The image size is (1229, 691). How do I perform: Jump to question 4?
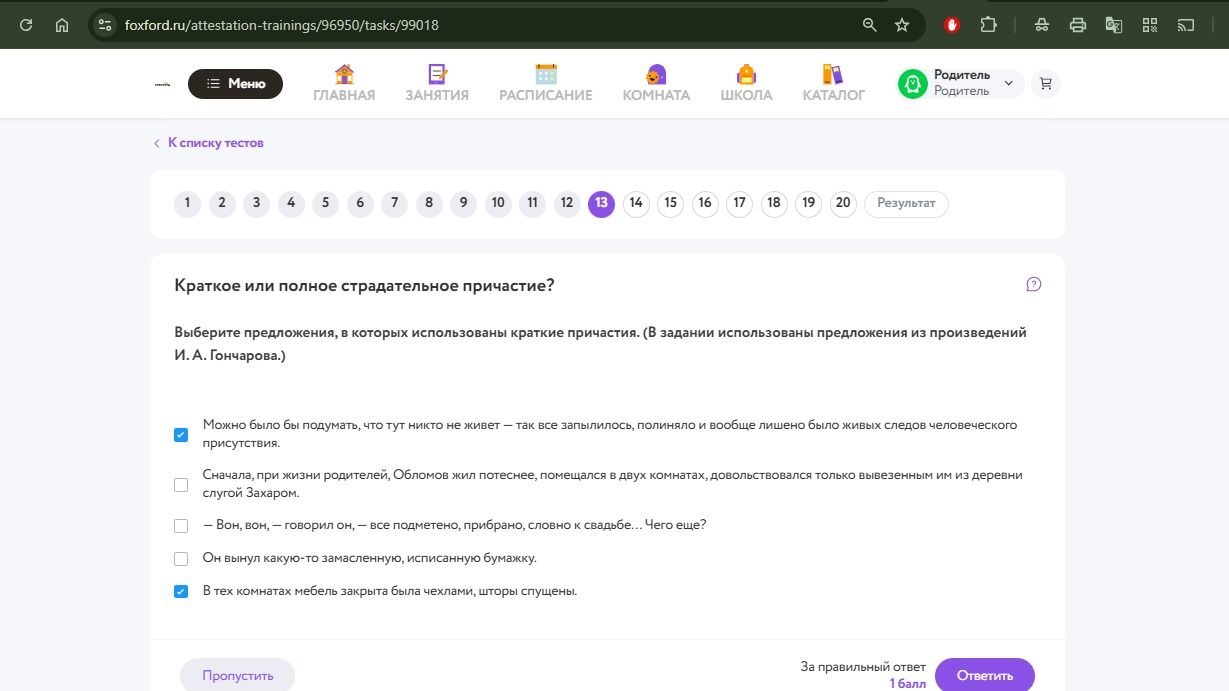(x=291, y=204)
